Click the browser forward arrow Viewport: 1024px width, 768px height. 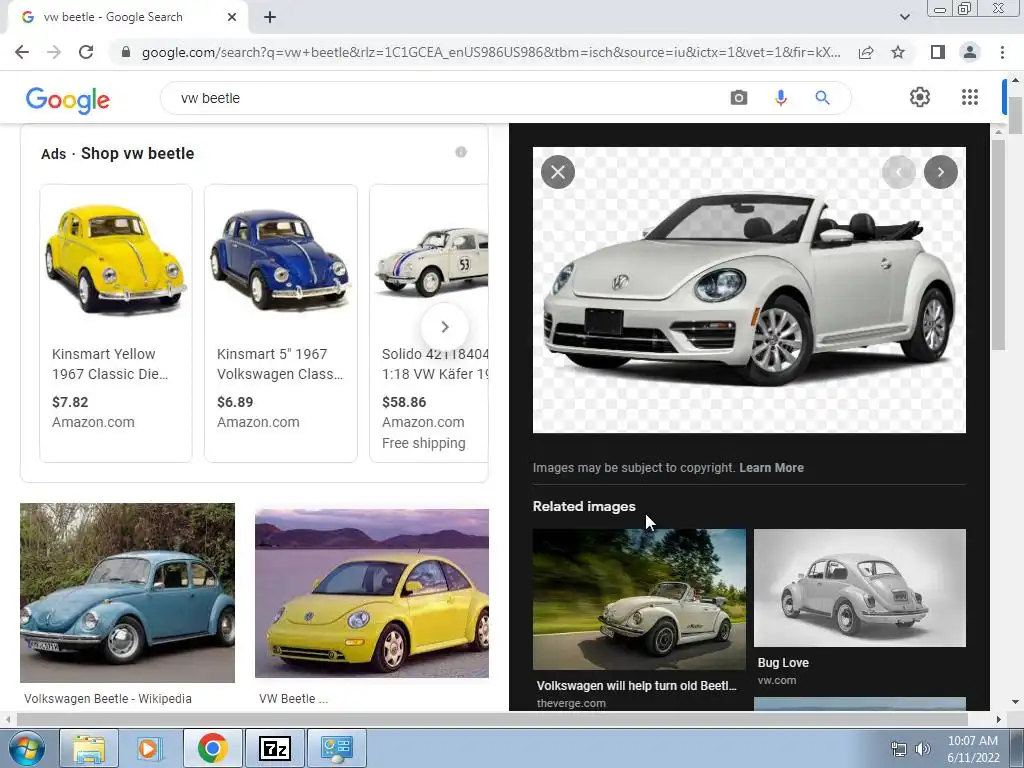[54, 52]
